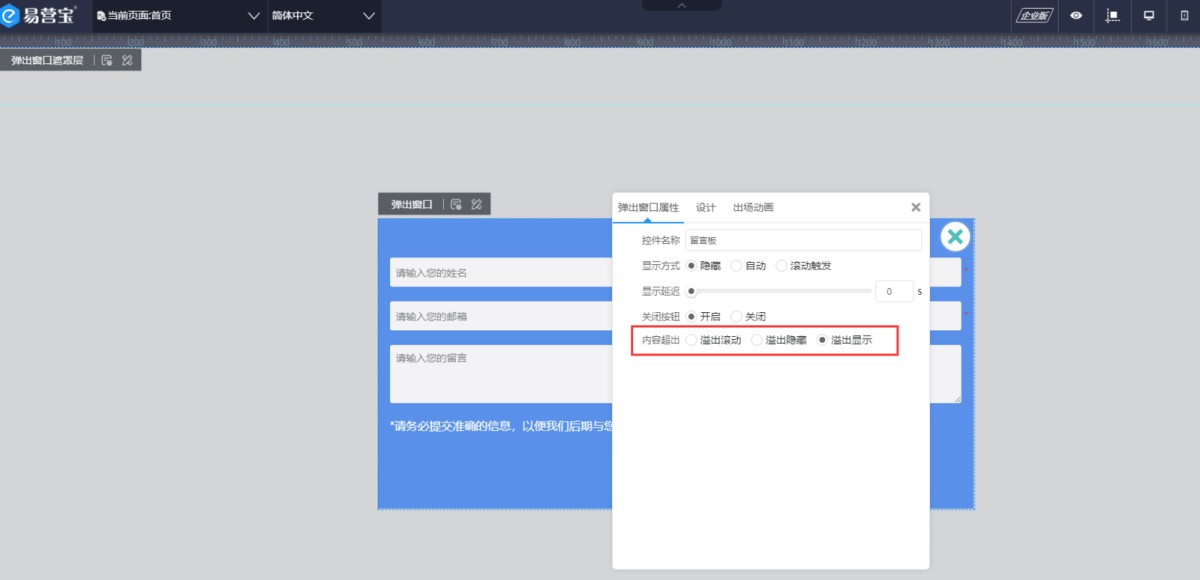
Task: Open the desktop monitor view icon
Action: point(1149,16)
